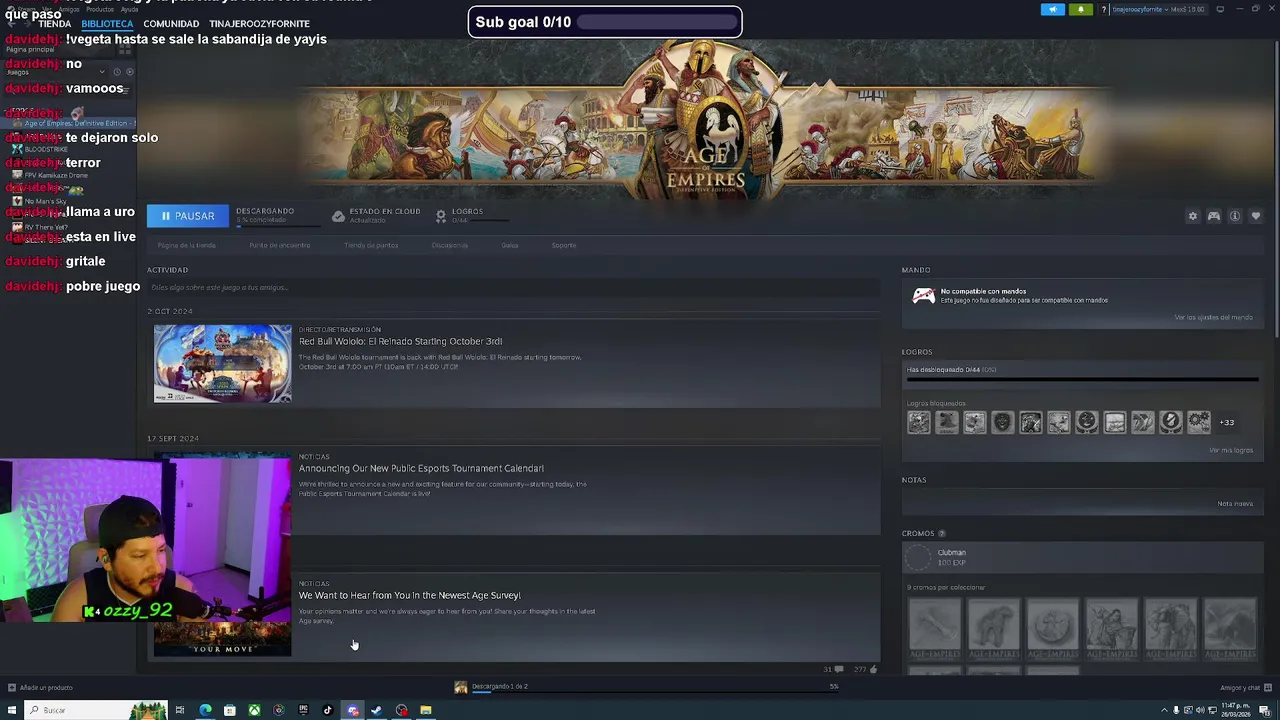Click Ver mis logros link
The height and width of the screenshot is (720, 1280).
(x=1231, y=450)
